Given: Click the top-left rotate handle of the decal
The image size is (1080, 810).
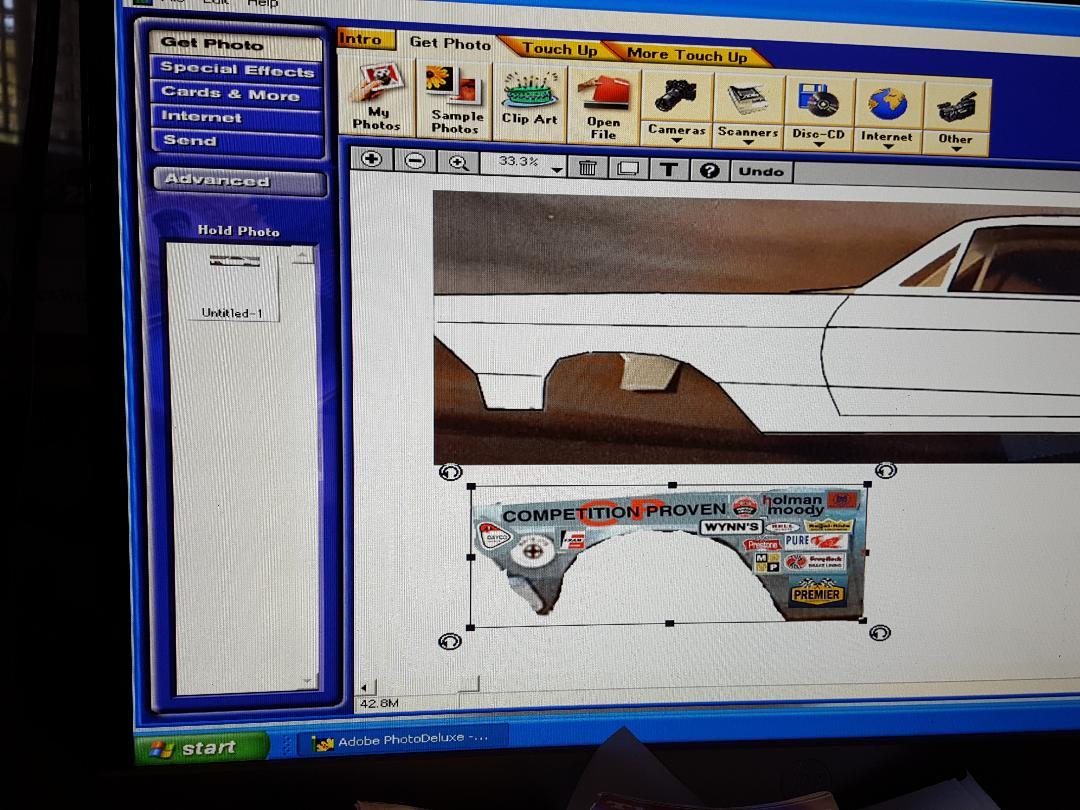Looking at the screenshot, I should point(450,472).
